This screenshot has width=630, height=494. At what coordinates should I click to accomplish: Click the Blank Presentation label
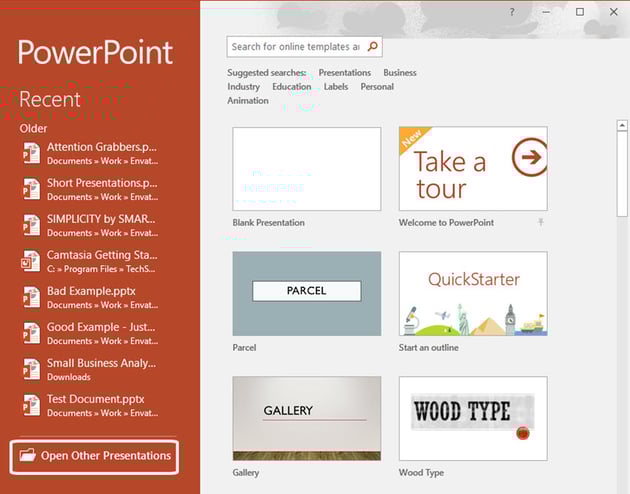coord(268,223)
